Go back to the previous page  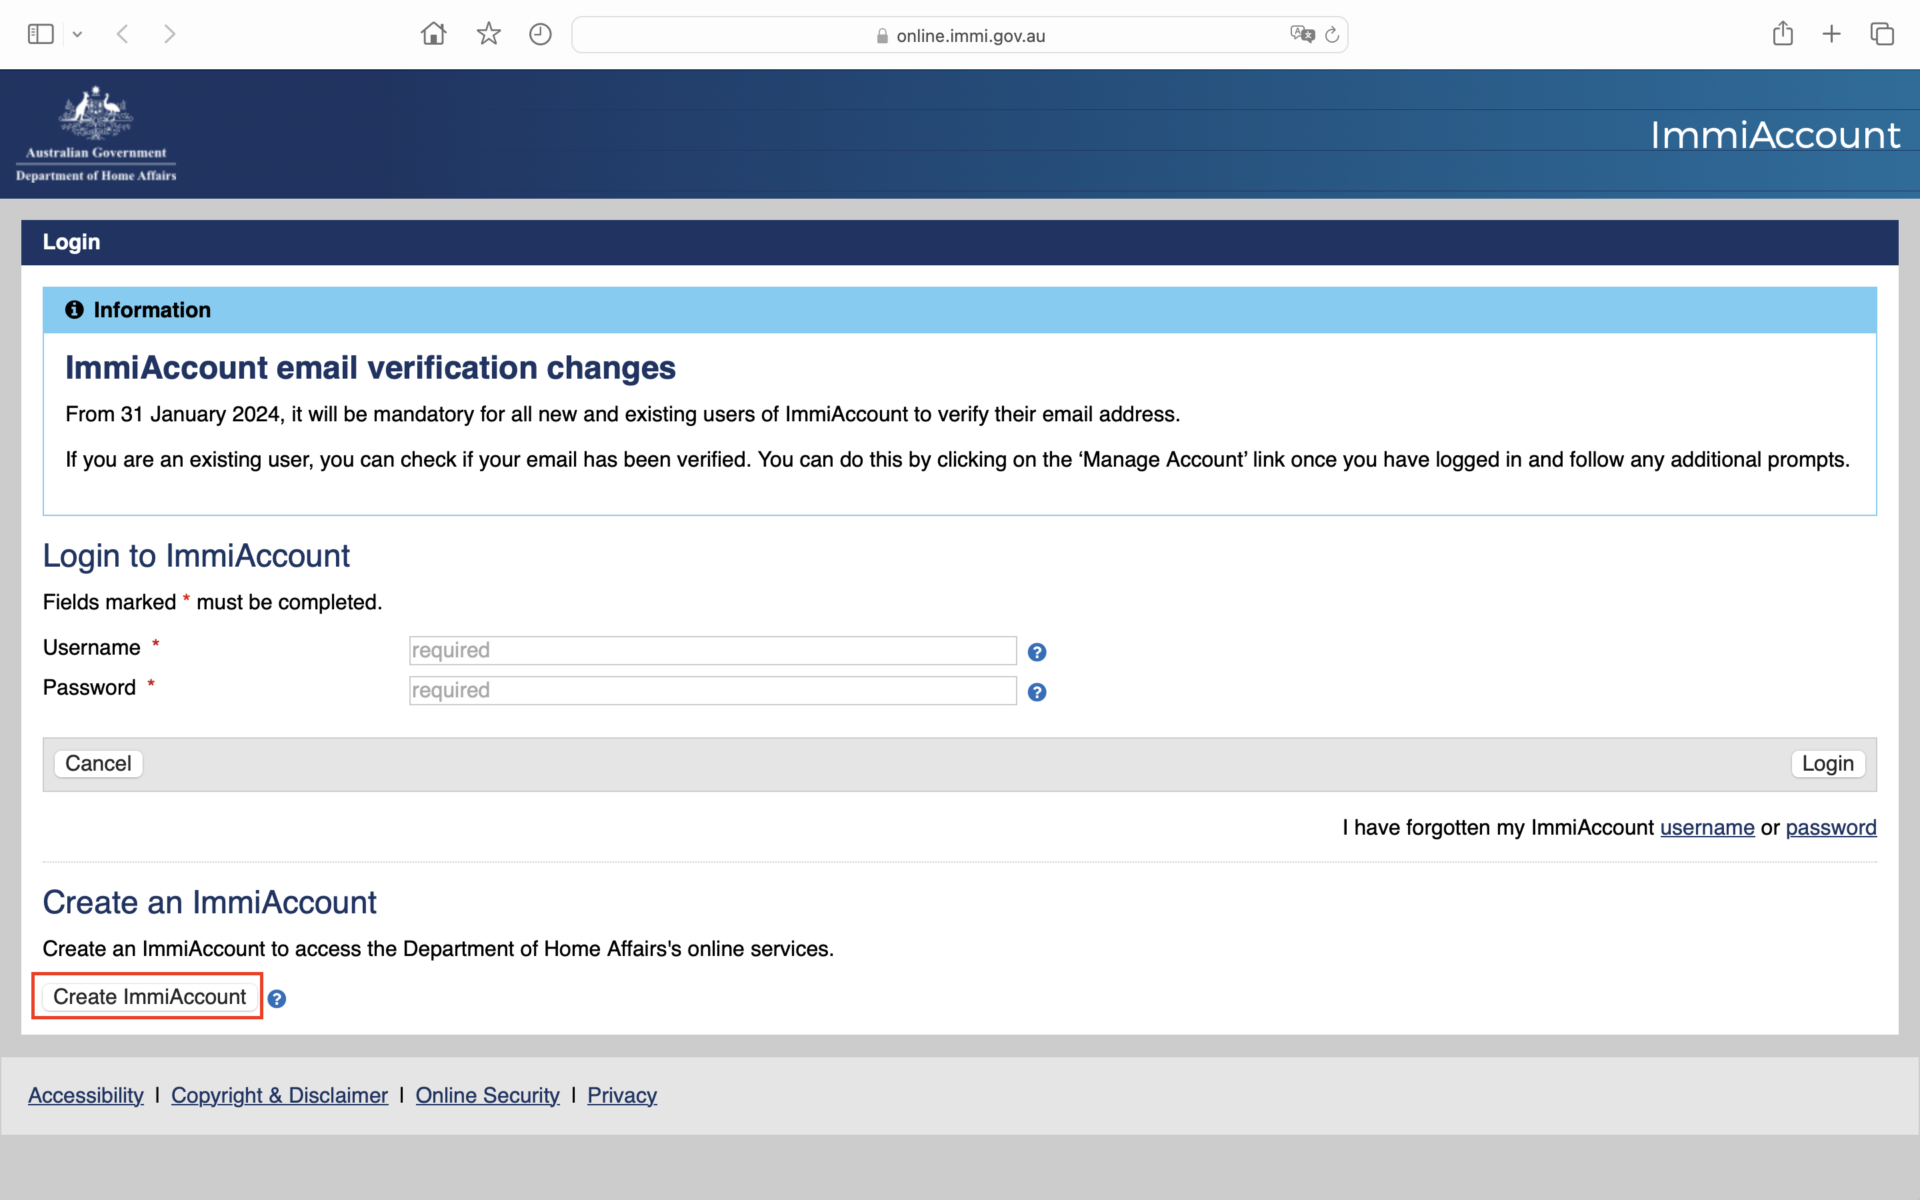pyautogui.click(x=123, y=34)
